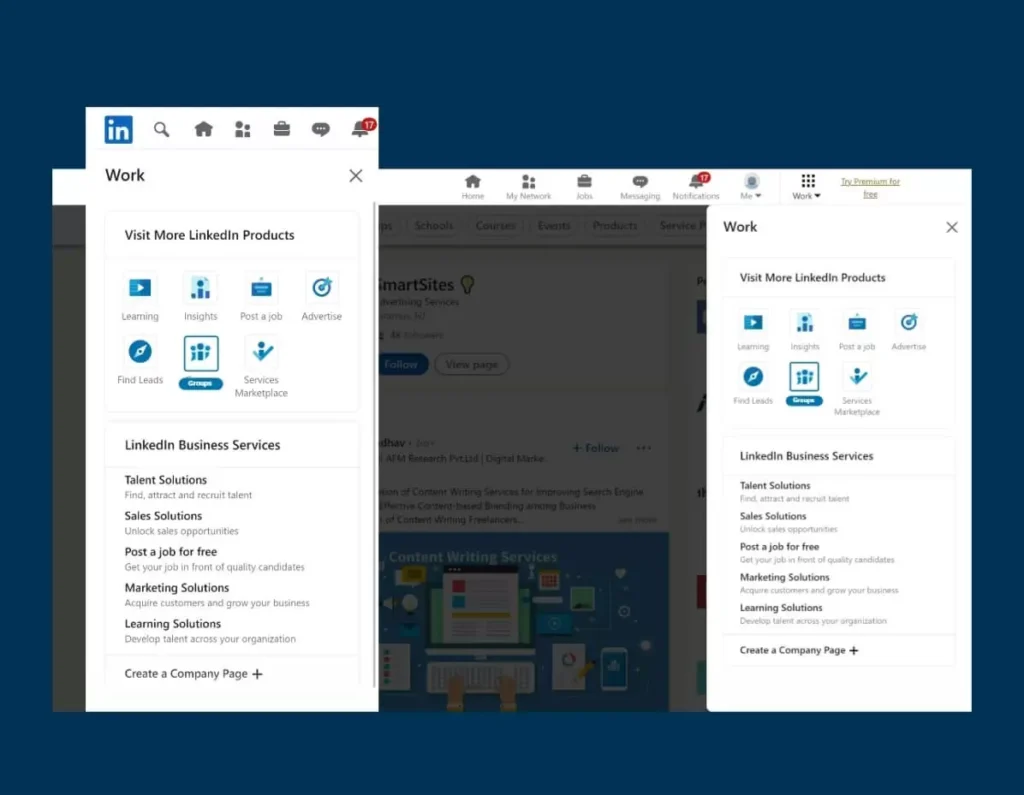Click Post a job icon in right panel
Viewport: 1024px width, 795px height.
857,322
